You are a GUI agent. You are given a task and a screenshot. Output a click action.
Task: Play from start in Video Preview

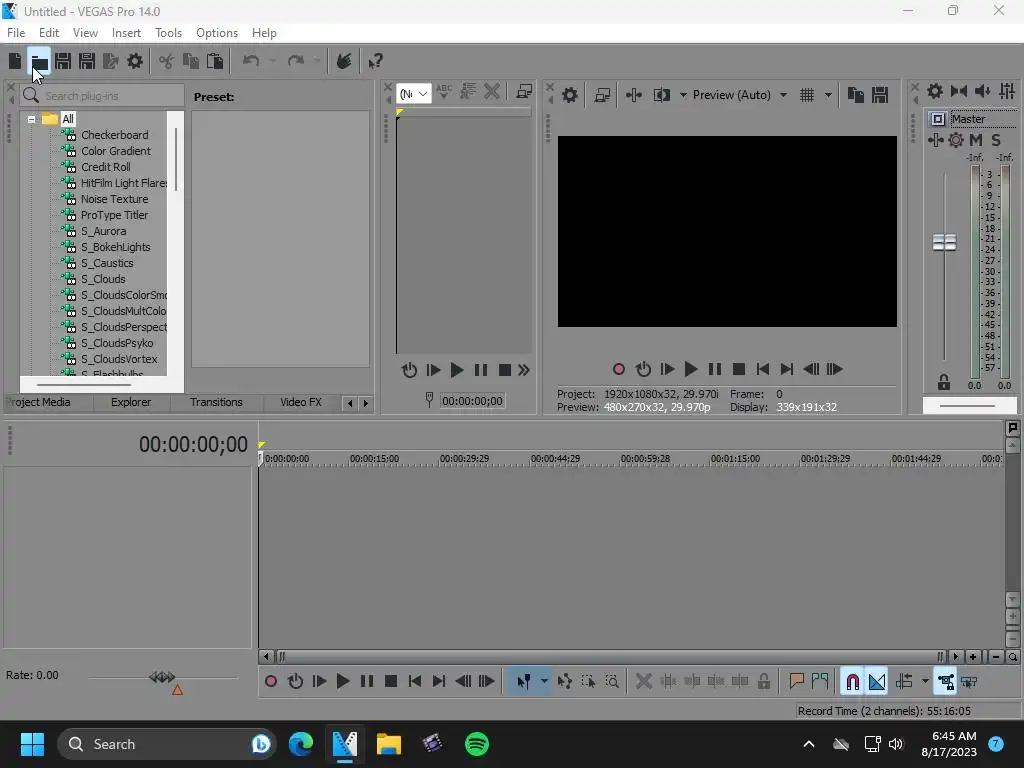[x=667, y=370]
